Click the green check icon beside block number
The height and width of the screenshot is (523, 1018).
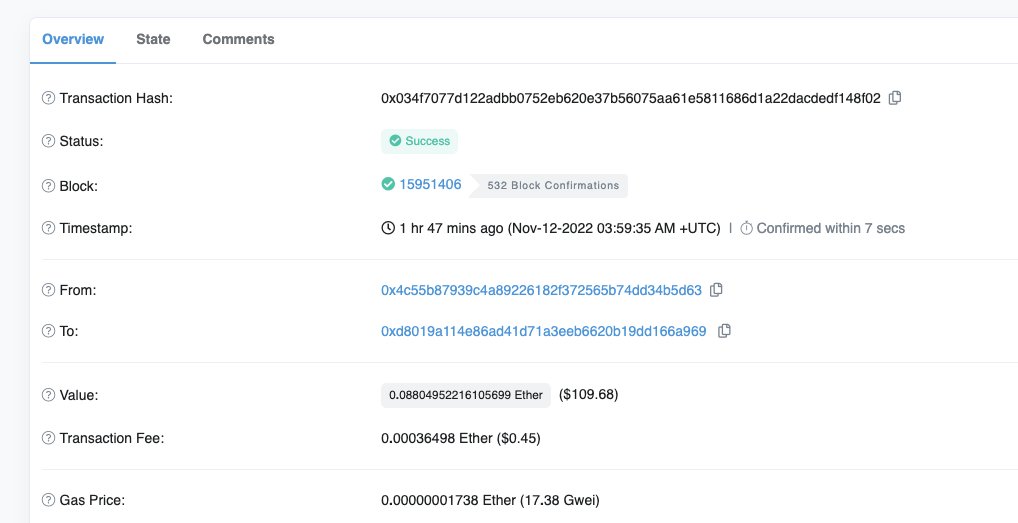(x=388, y=184)
